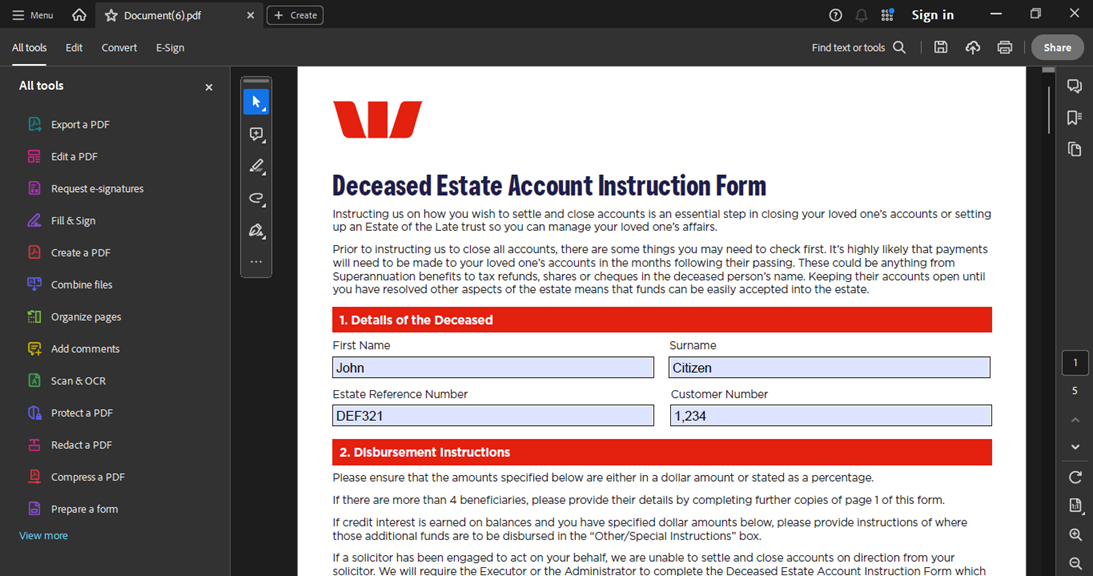Select Redact a PDF tool
This screenshot has width=1093, height=576.
pos(81,445)
